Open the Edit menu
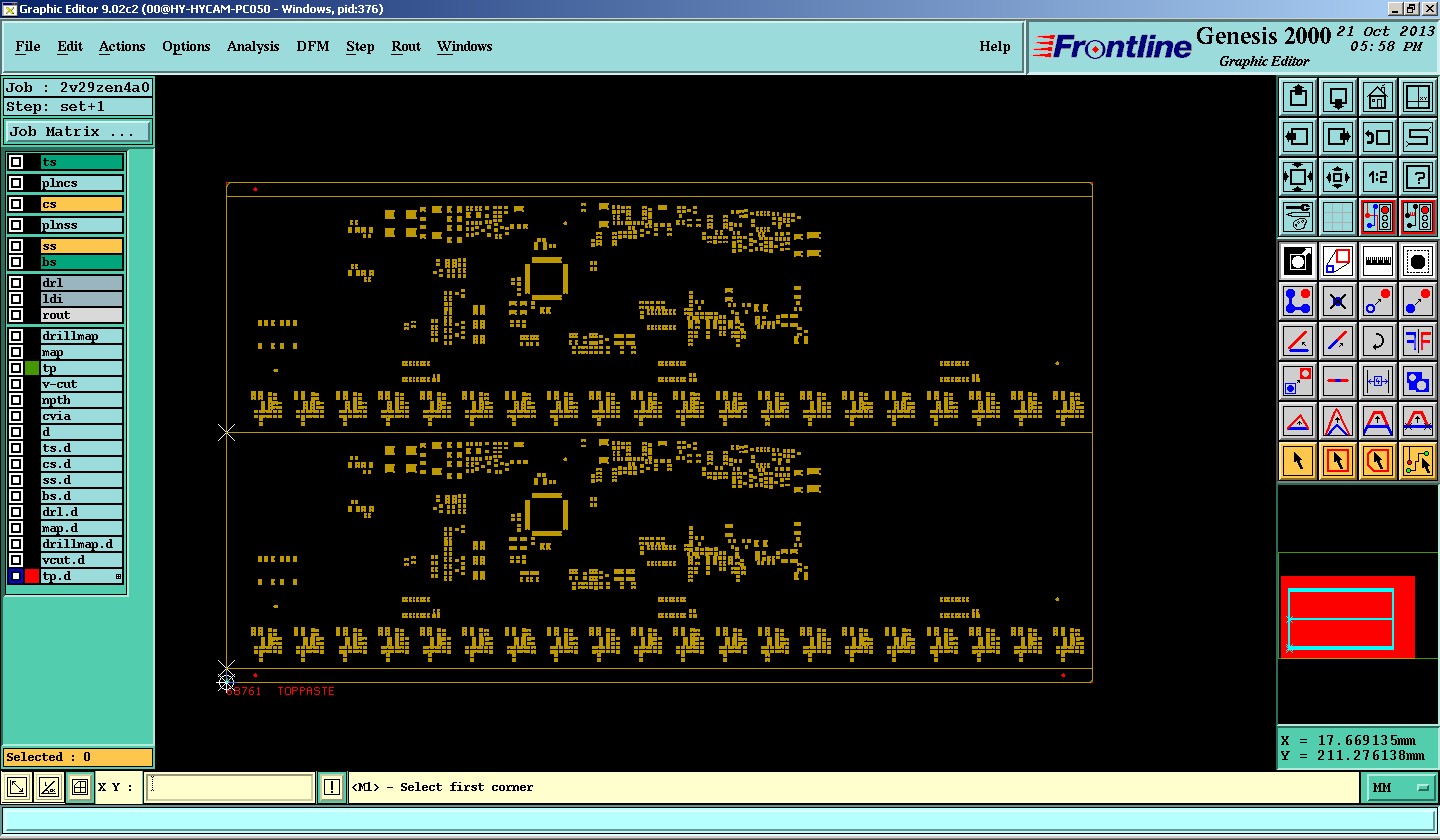1440x840 pixels. tap(70, 46)
